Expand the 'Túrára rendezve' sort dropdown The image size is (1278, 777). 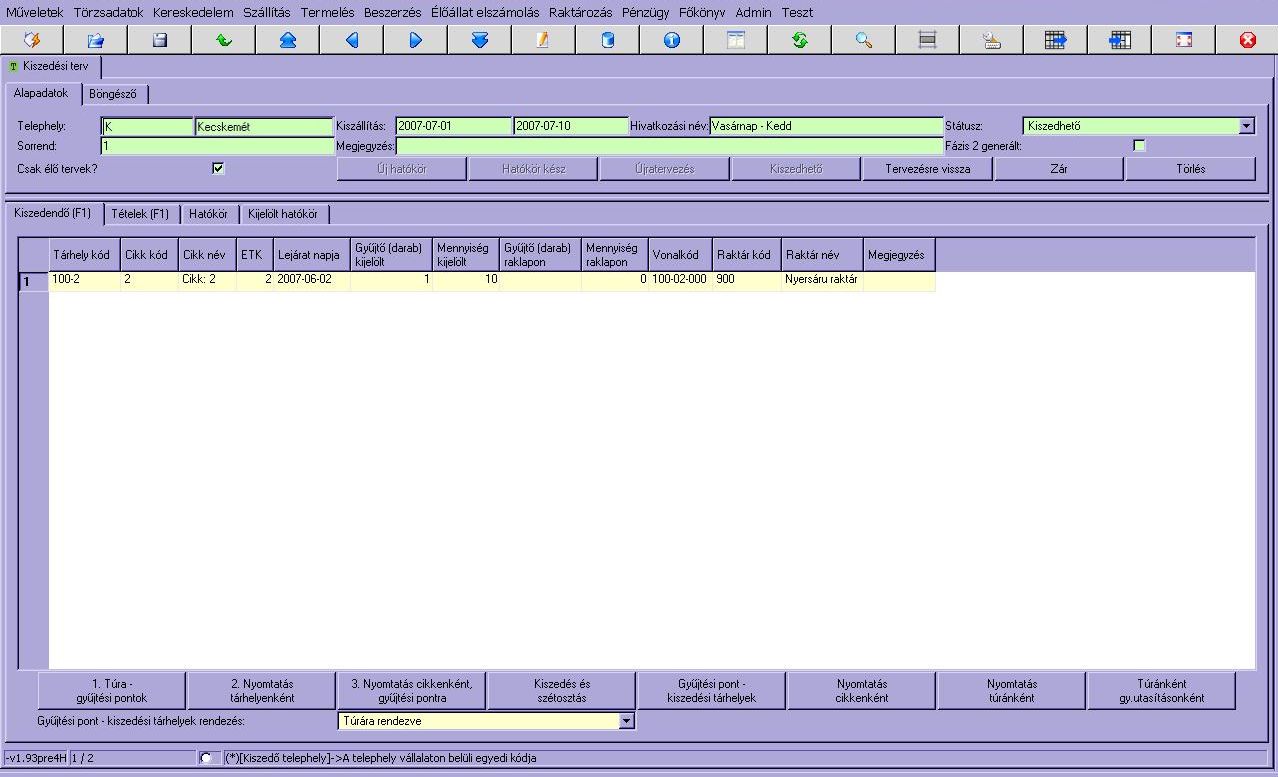pos(626,721)
